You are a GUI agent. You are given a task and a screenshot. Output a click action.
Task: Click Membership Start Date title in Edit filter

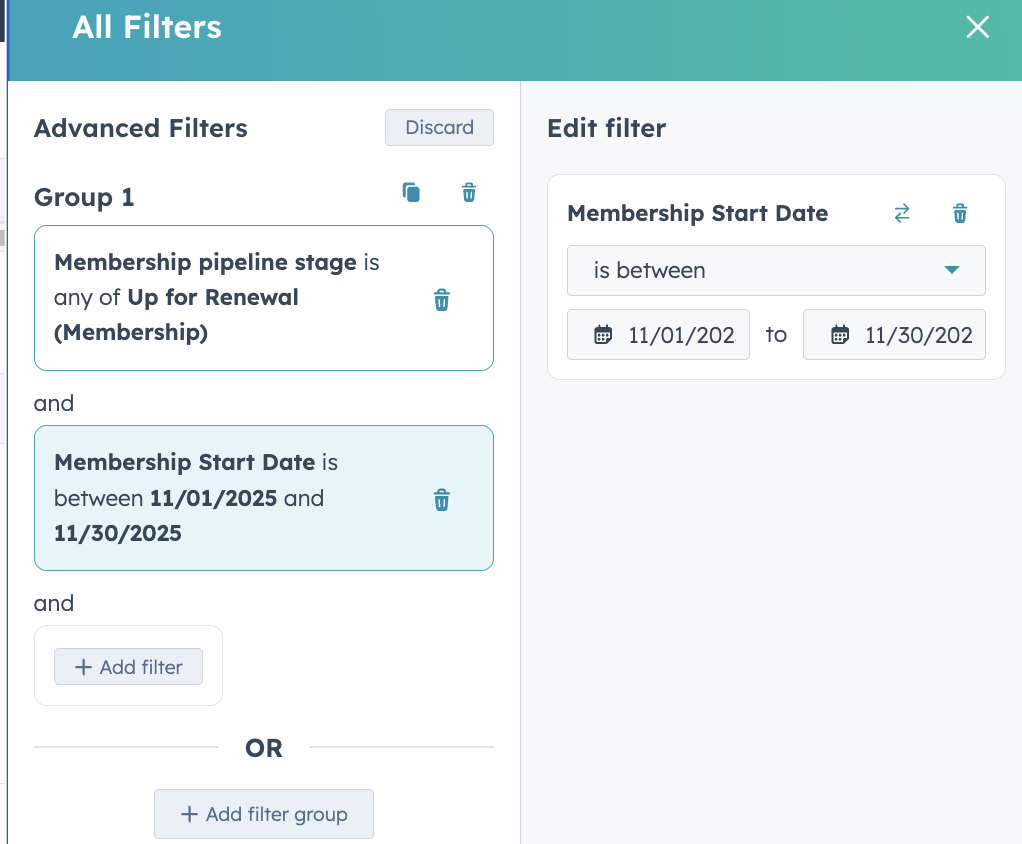(697, 213)
